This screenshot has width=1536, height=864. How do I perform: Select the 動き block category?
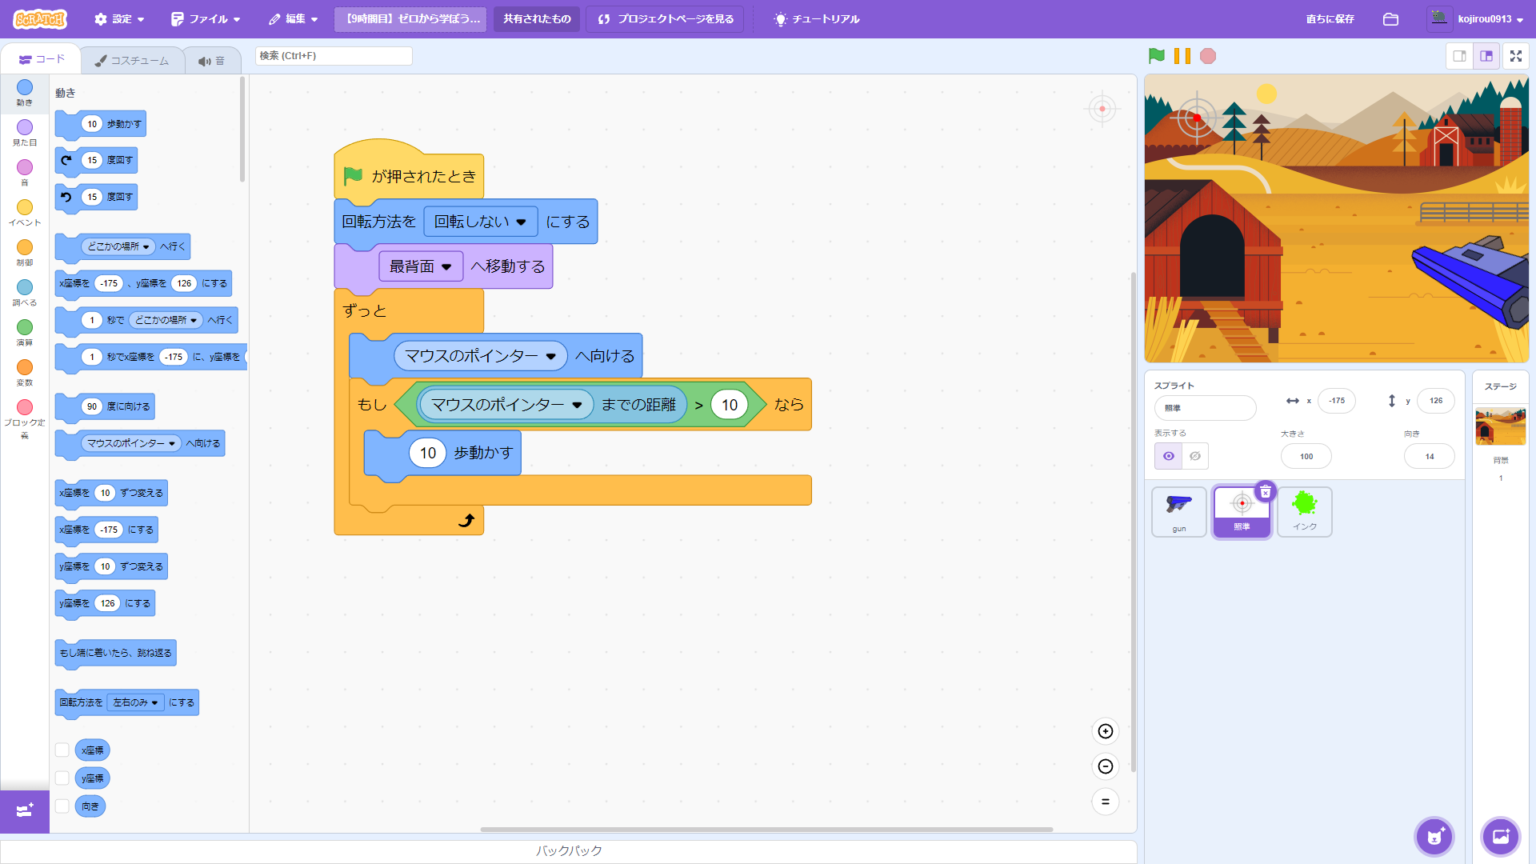24,92
